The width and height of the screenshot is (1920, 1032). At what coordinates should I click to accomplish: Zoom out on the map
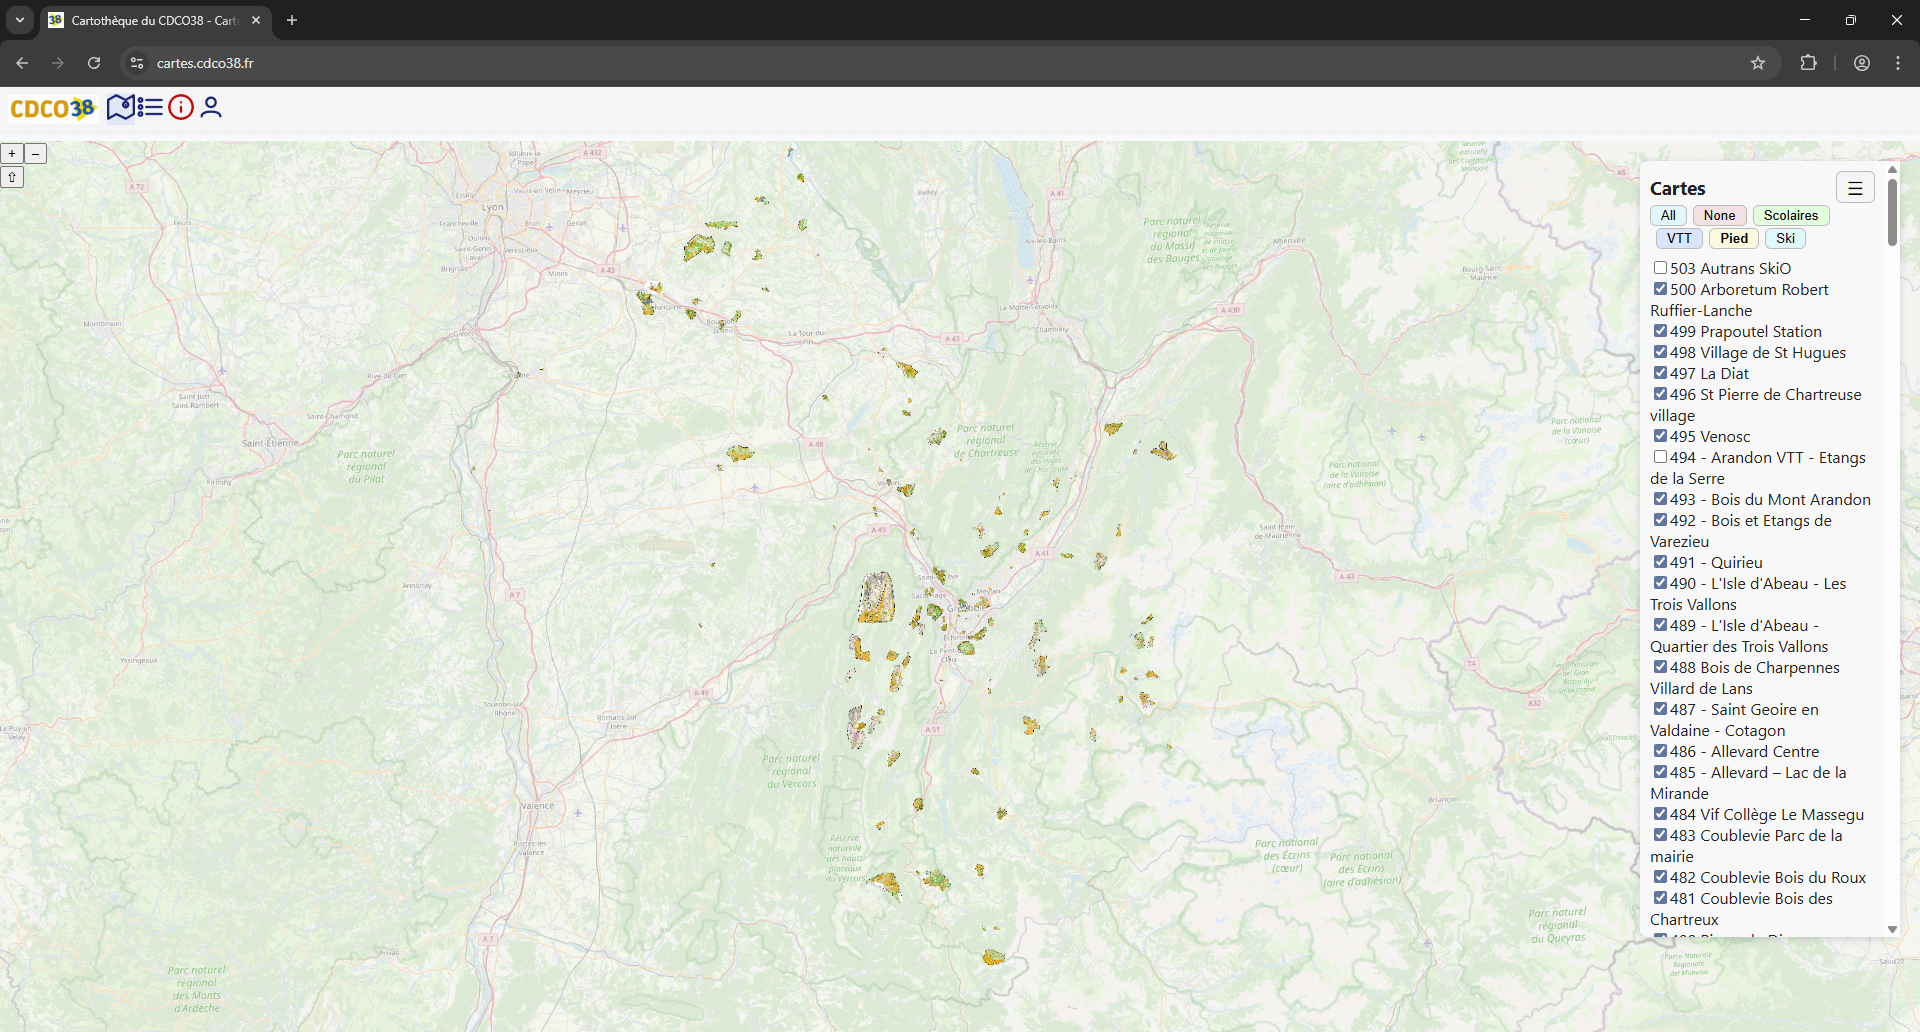pos(35,154)
